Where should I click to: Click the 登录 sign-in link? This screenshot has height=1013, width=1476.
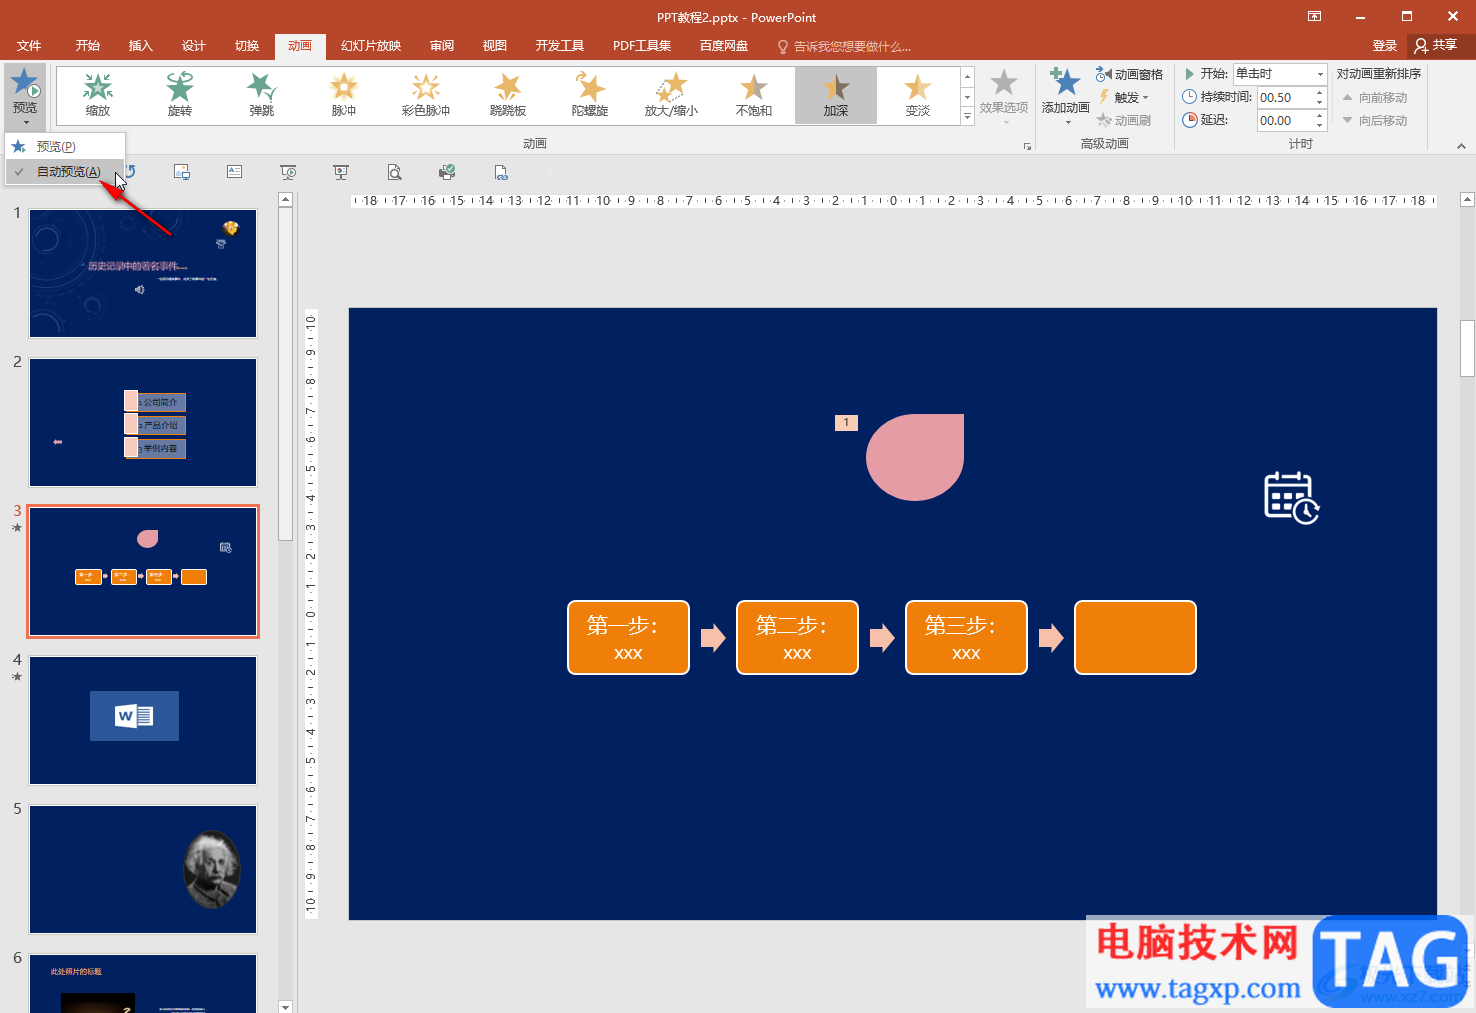coord(1385,46)
